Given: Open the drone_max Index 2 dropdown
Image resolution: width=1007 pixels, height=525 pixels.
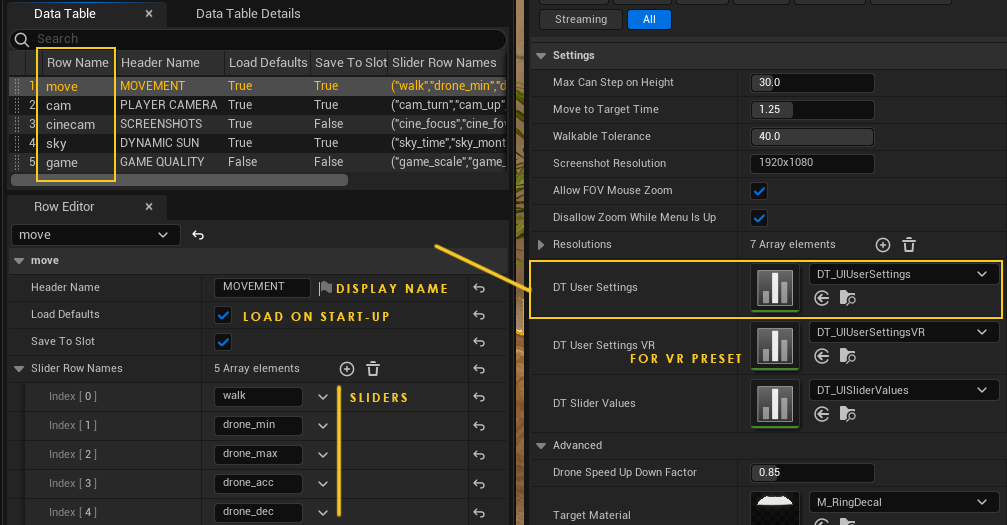Looking at the screenshot, I should pyautogui.click(x=323, y=454).
